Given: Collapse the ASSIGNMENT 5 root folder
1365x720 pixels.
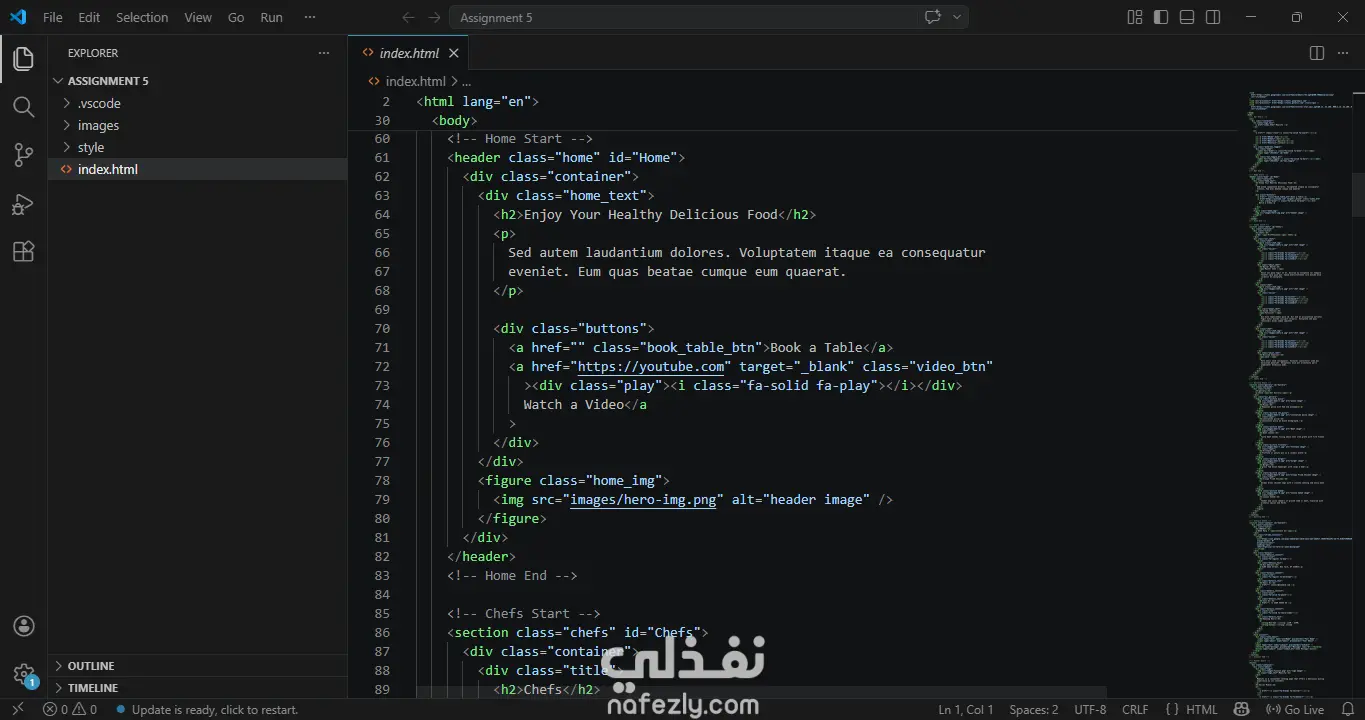Looking at the screenshot, I should (x=197, y=81).
